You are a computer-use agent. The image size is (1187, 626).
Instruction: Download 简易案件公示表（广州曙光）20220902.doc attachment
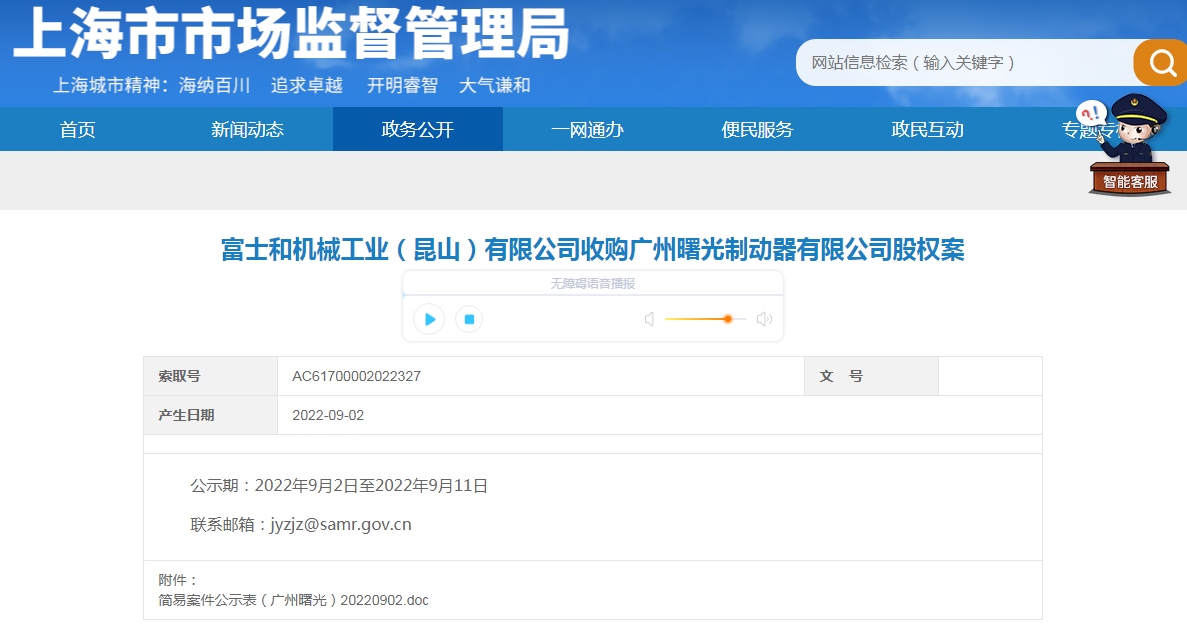294,600
